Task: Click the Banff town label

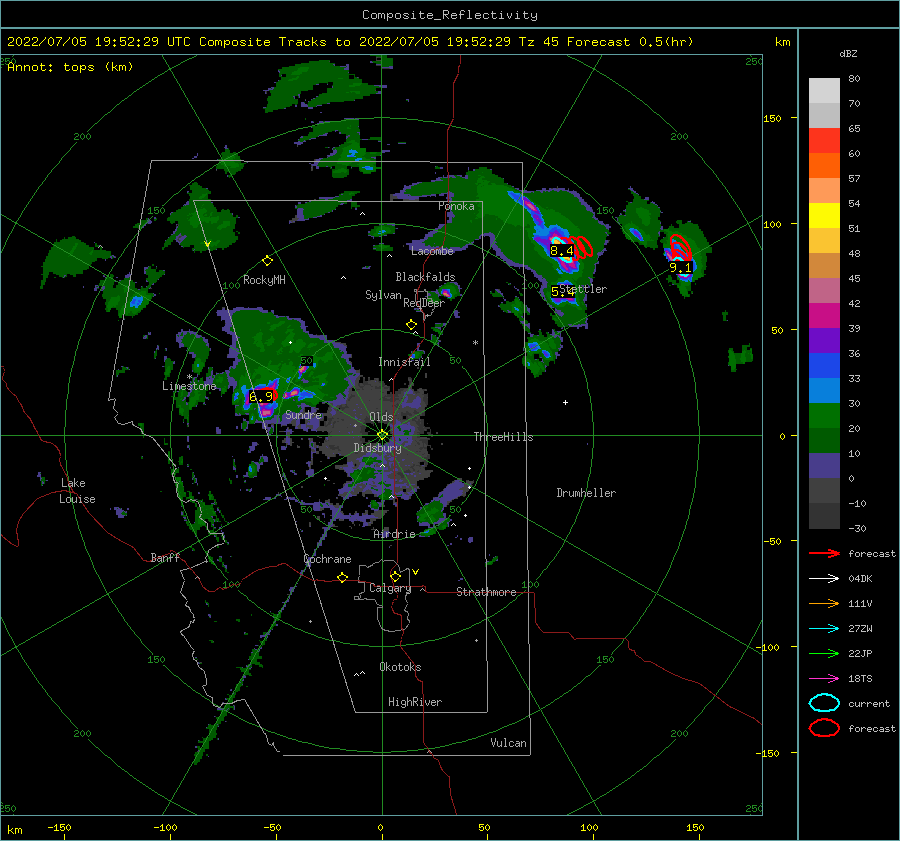Action: (x=165, y=557)
